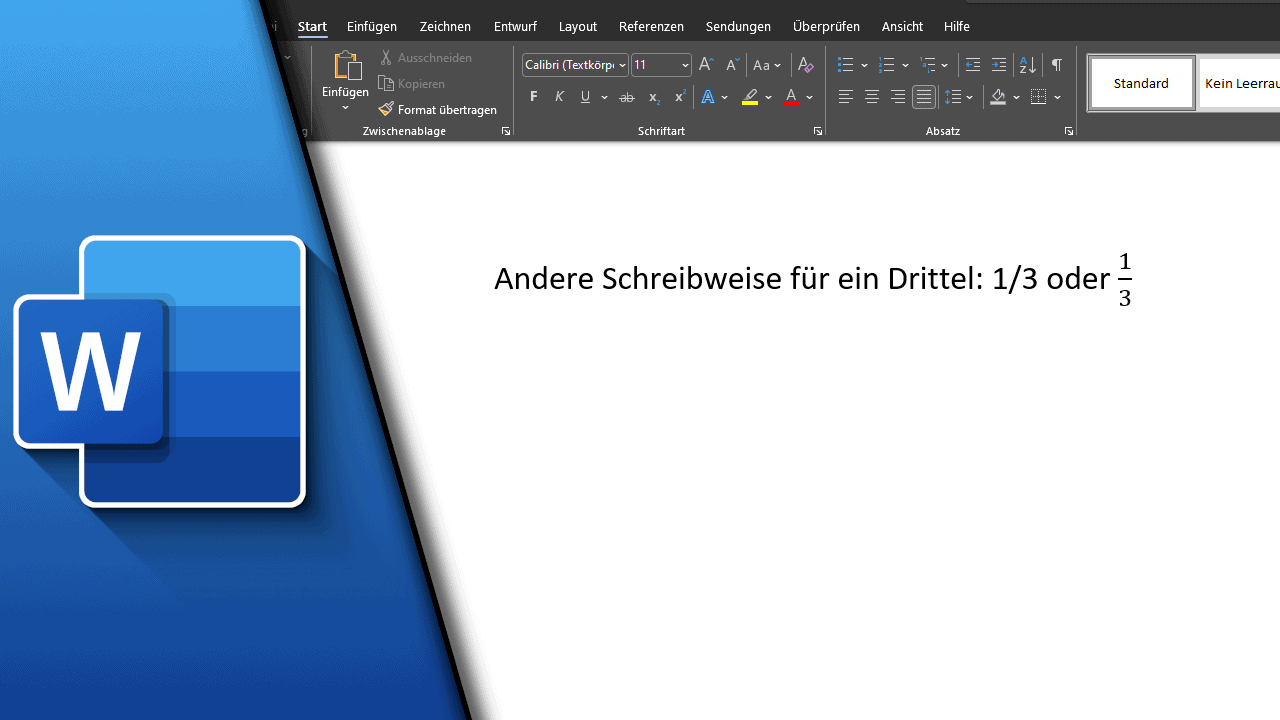The height and width of the screenshot is (720, 1280).
Task: Open the font size dropdown
Action: click(x=685, y=65)
